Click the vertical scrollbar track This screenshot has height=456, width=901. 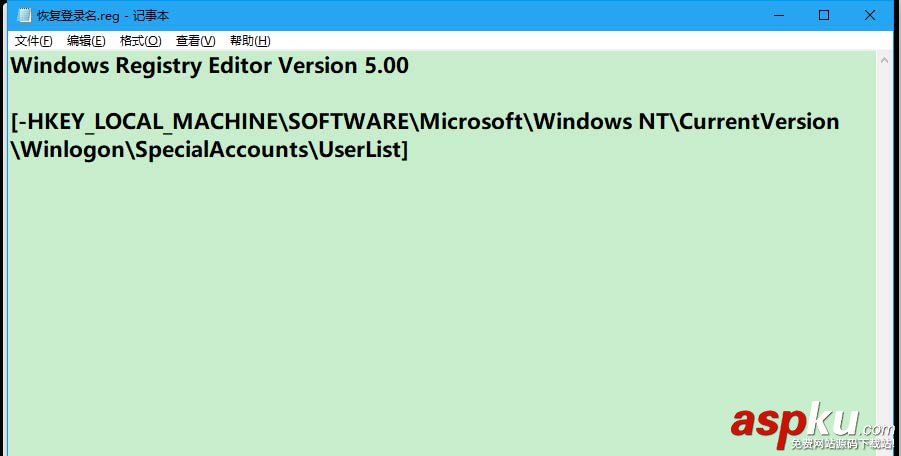coord(884,250)
